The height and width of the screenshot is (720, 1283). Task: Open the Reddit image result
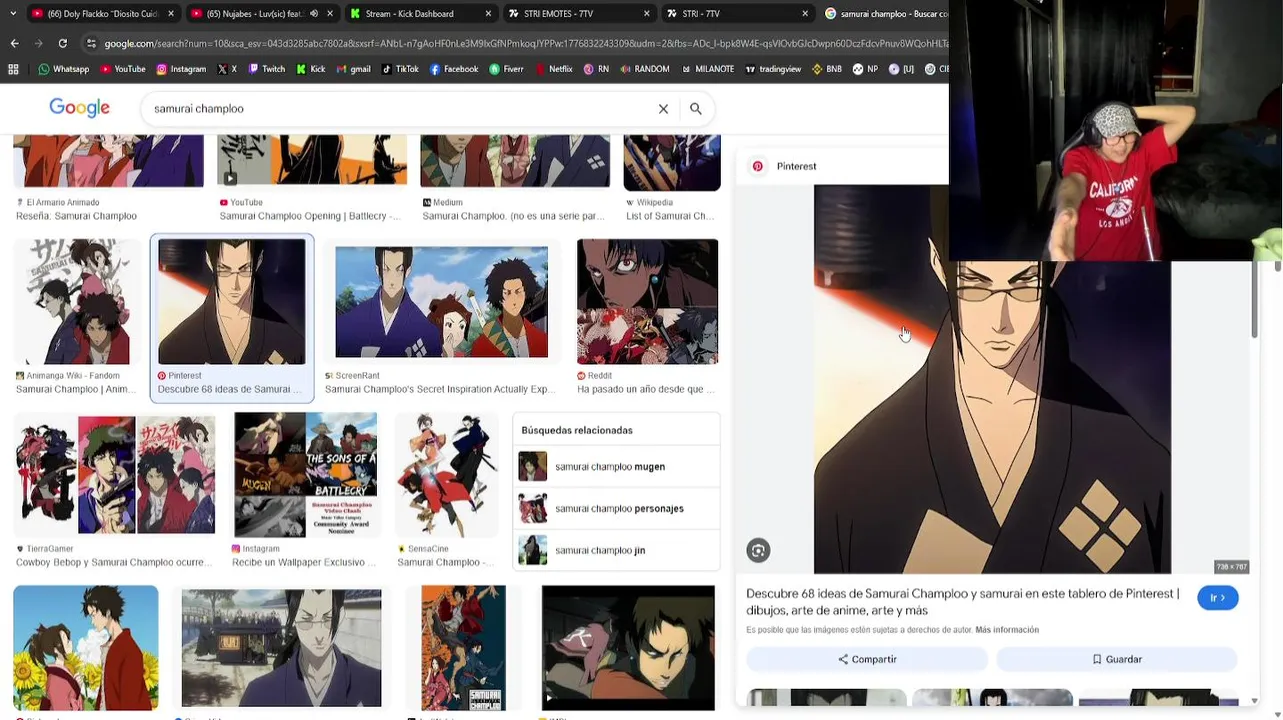click(x=647, y=302)
